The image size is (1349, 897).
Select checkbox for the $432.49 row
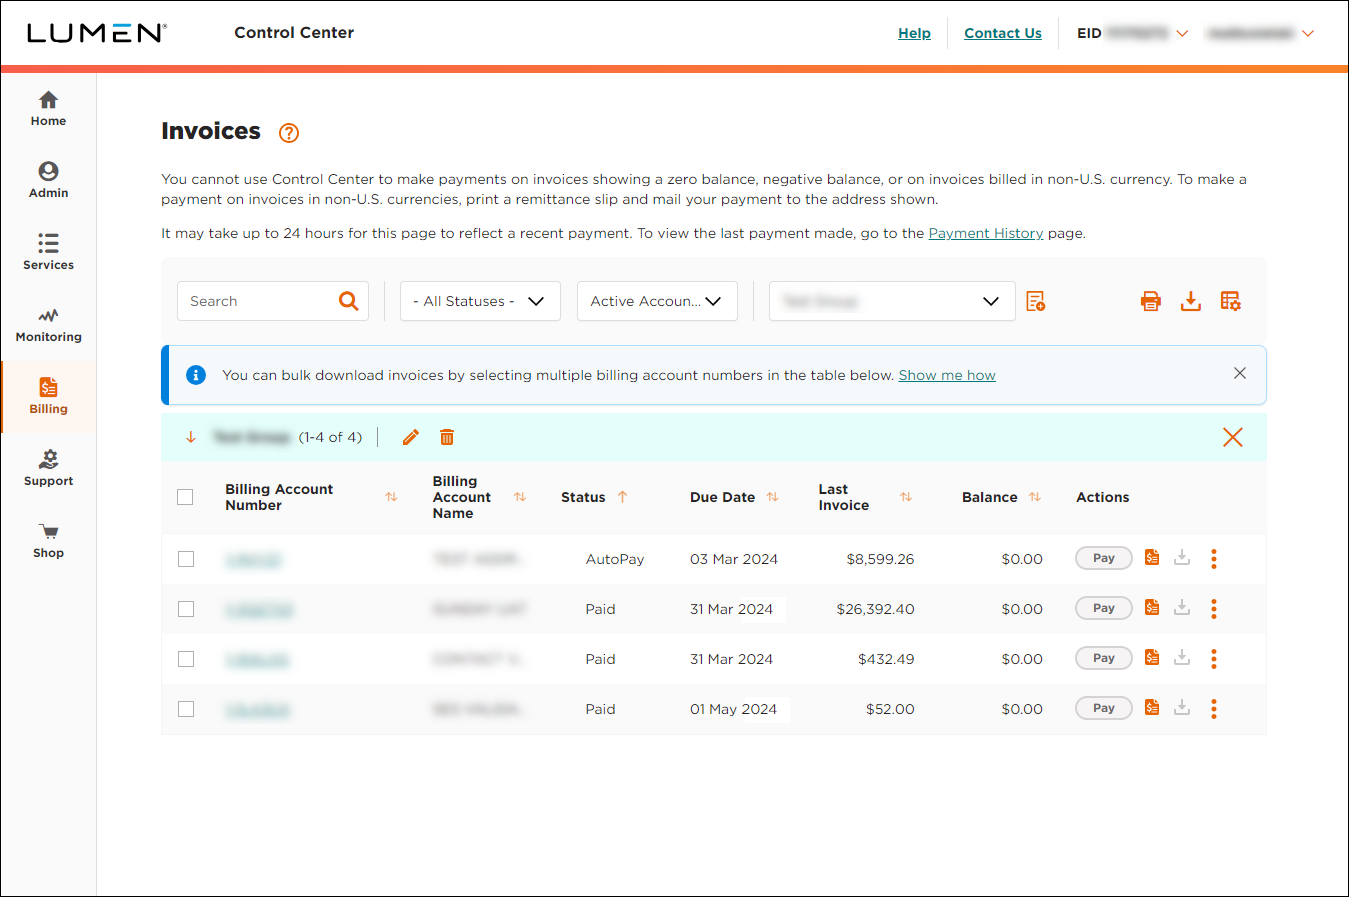186,659
